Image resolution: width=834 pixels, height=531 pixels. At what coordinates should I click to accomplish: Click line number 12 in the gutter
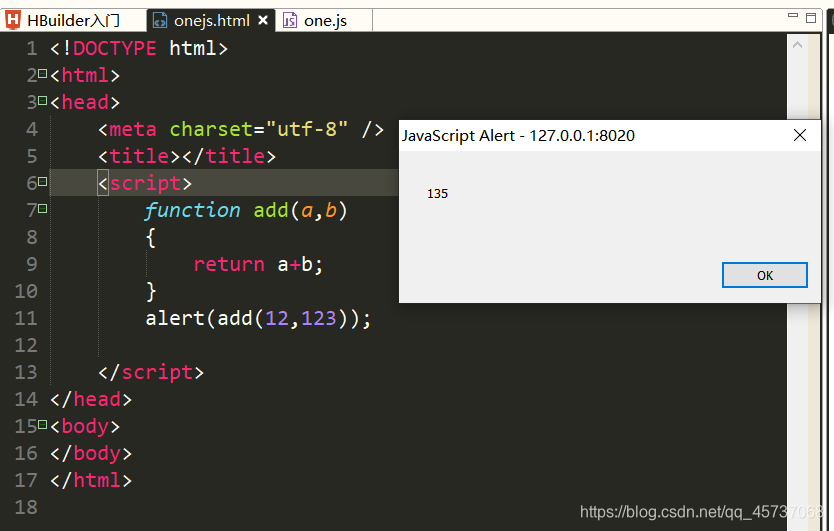point(26,345)
